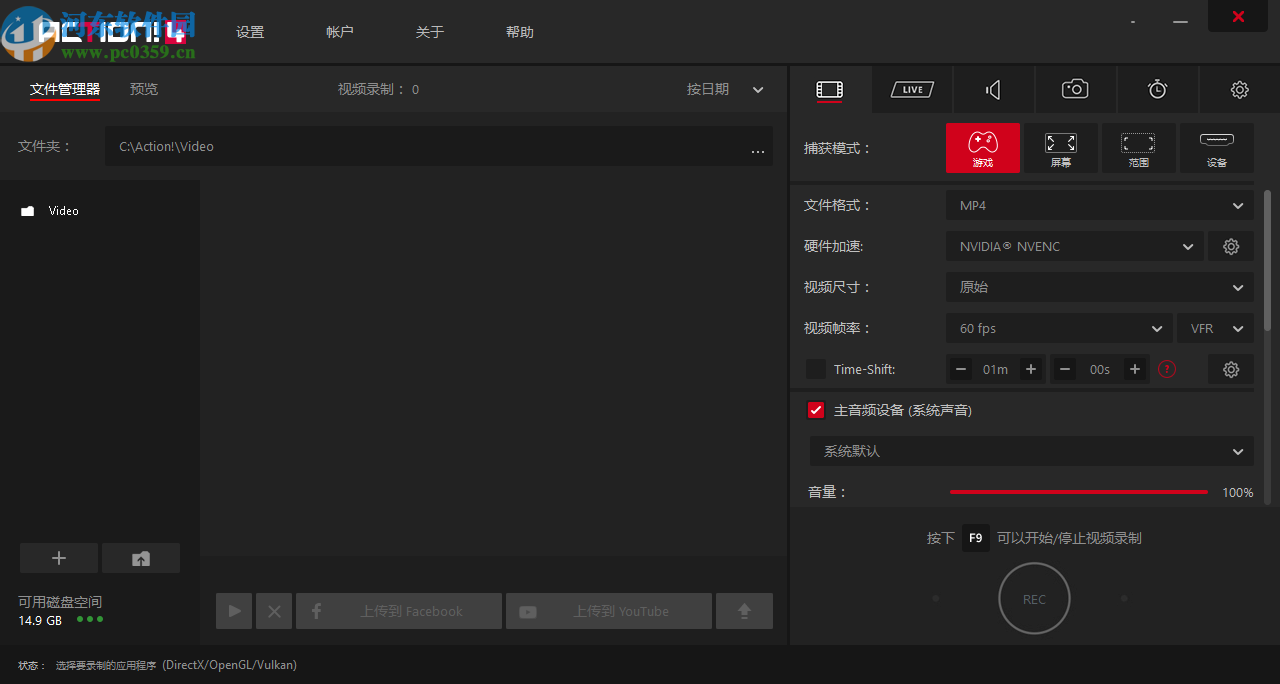Adjust the 音量 volume slider
The width and height of the screenshot is (1280, 684).
[x=1078, y=492]
